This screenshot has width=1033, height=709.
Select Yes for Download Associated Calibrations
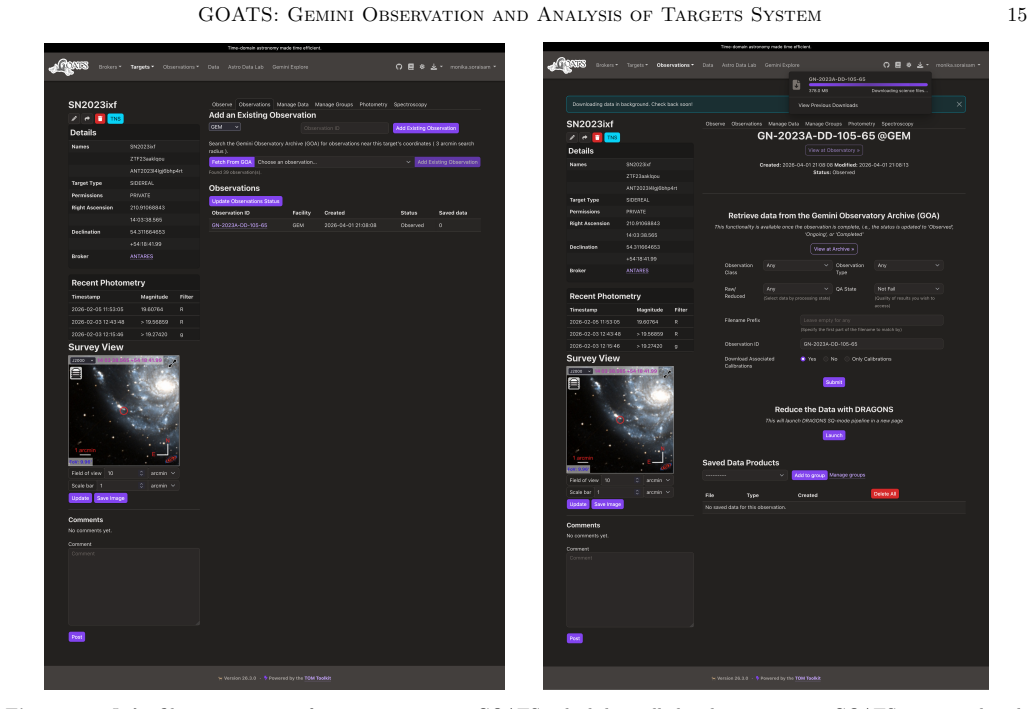tap(802, 359)
